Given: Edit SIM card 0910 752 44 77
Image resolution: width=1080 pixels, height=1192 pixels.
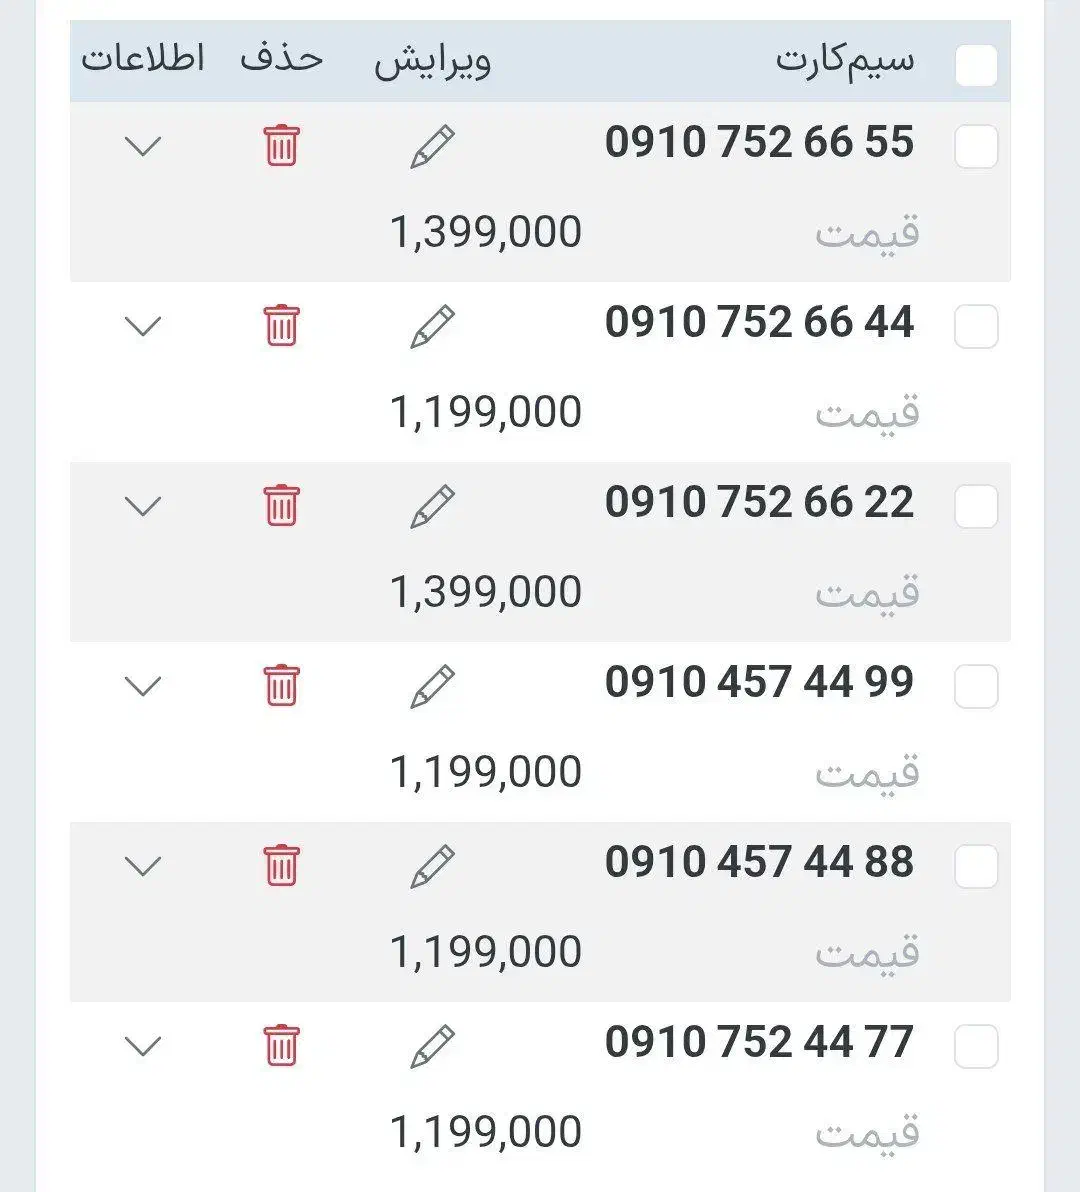Looking at the screenshot, I should click(x=432, y=1047).
